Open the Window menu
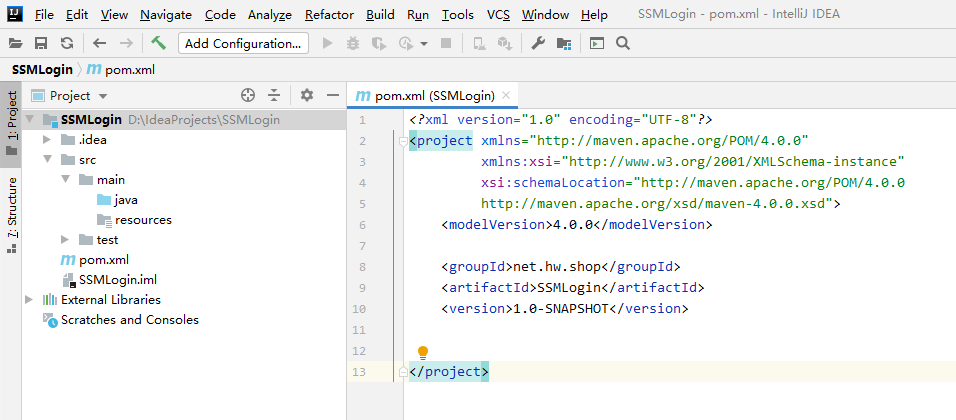 (546, 15)
